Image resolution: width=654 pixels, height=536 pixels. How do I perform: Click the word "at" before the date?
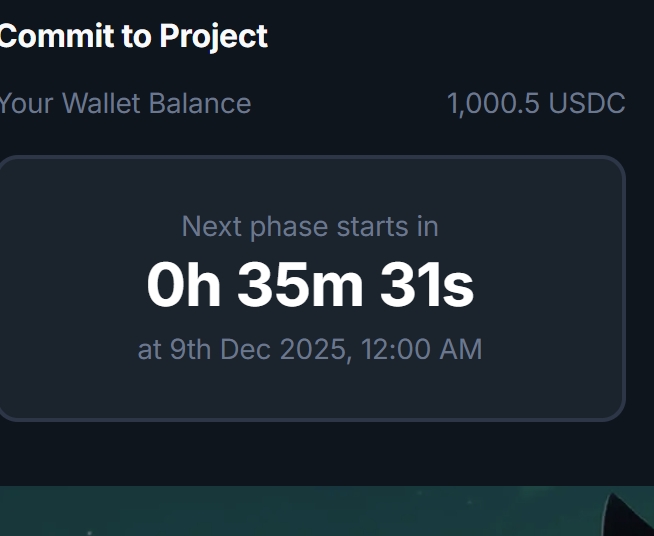149,349
